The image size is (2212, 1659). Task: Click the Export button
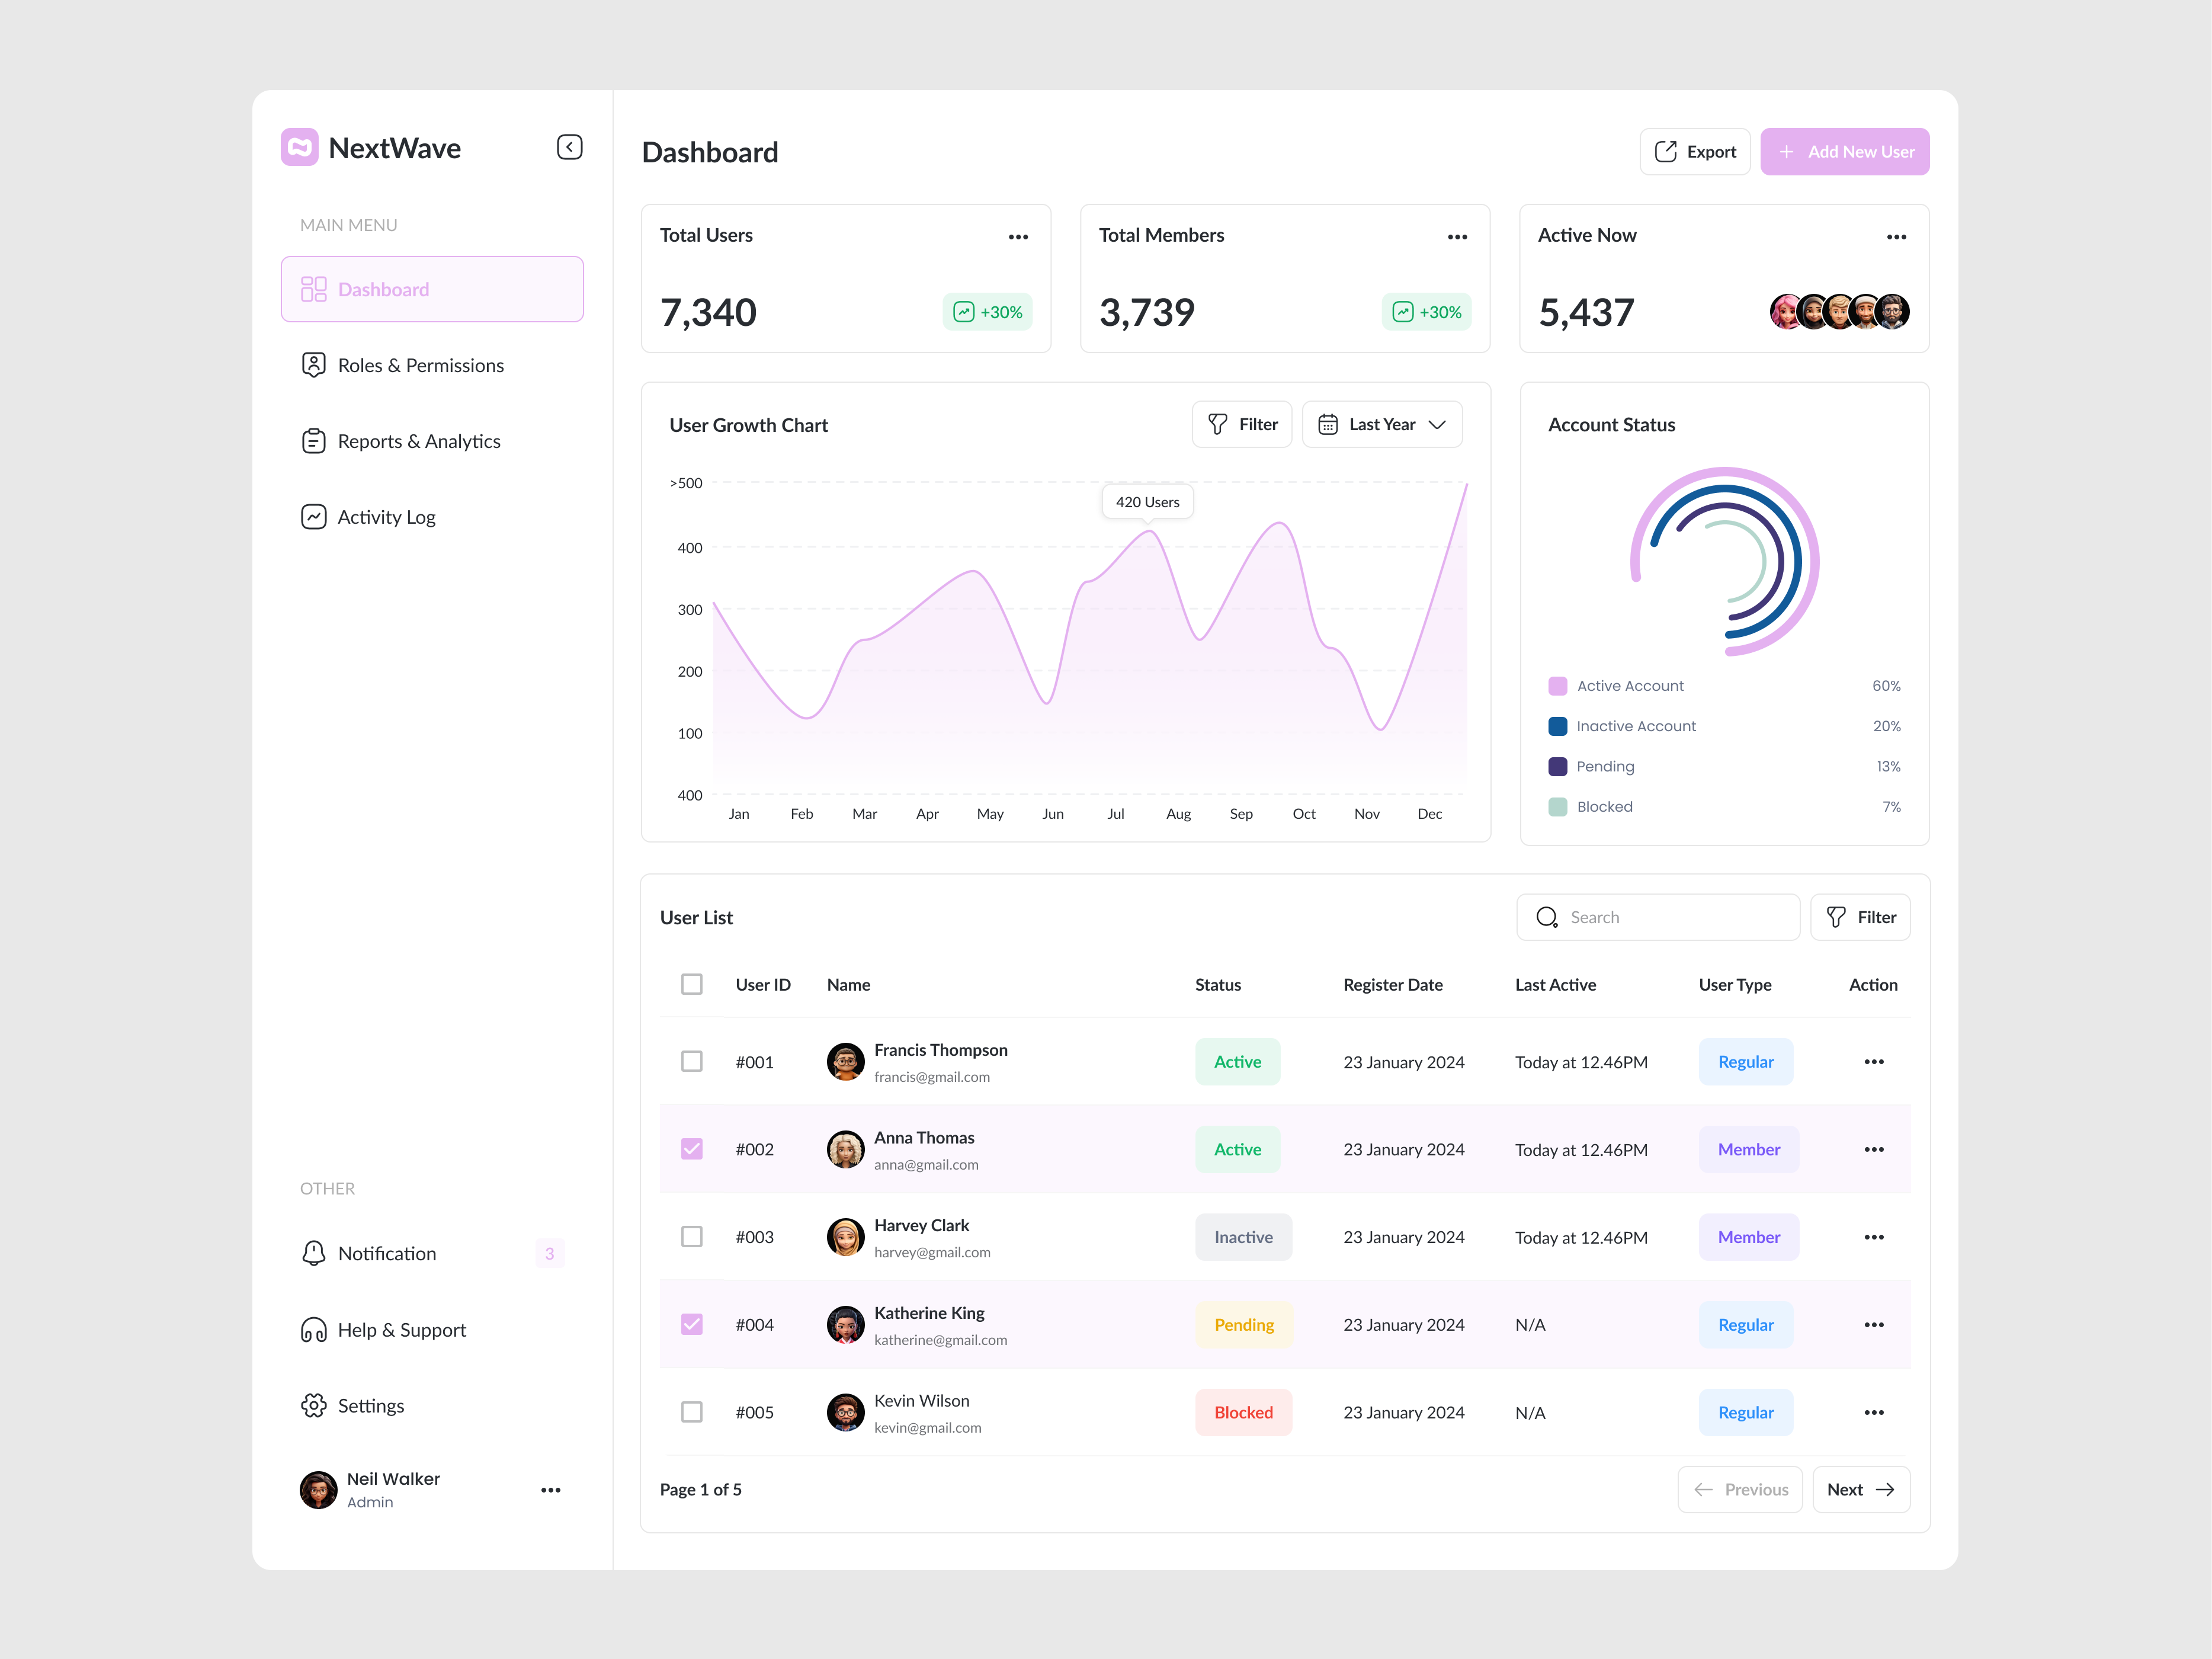tap(1695, 151)
